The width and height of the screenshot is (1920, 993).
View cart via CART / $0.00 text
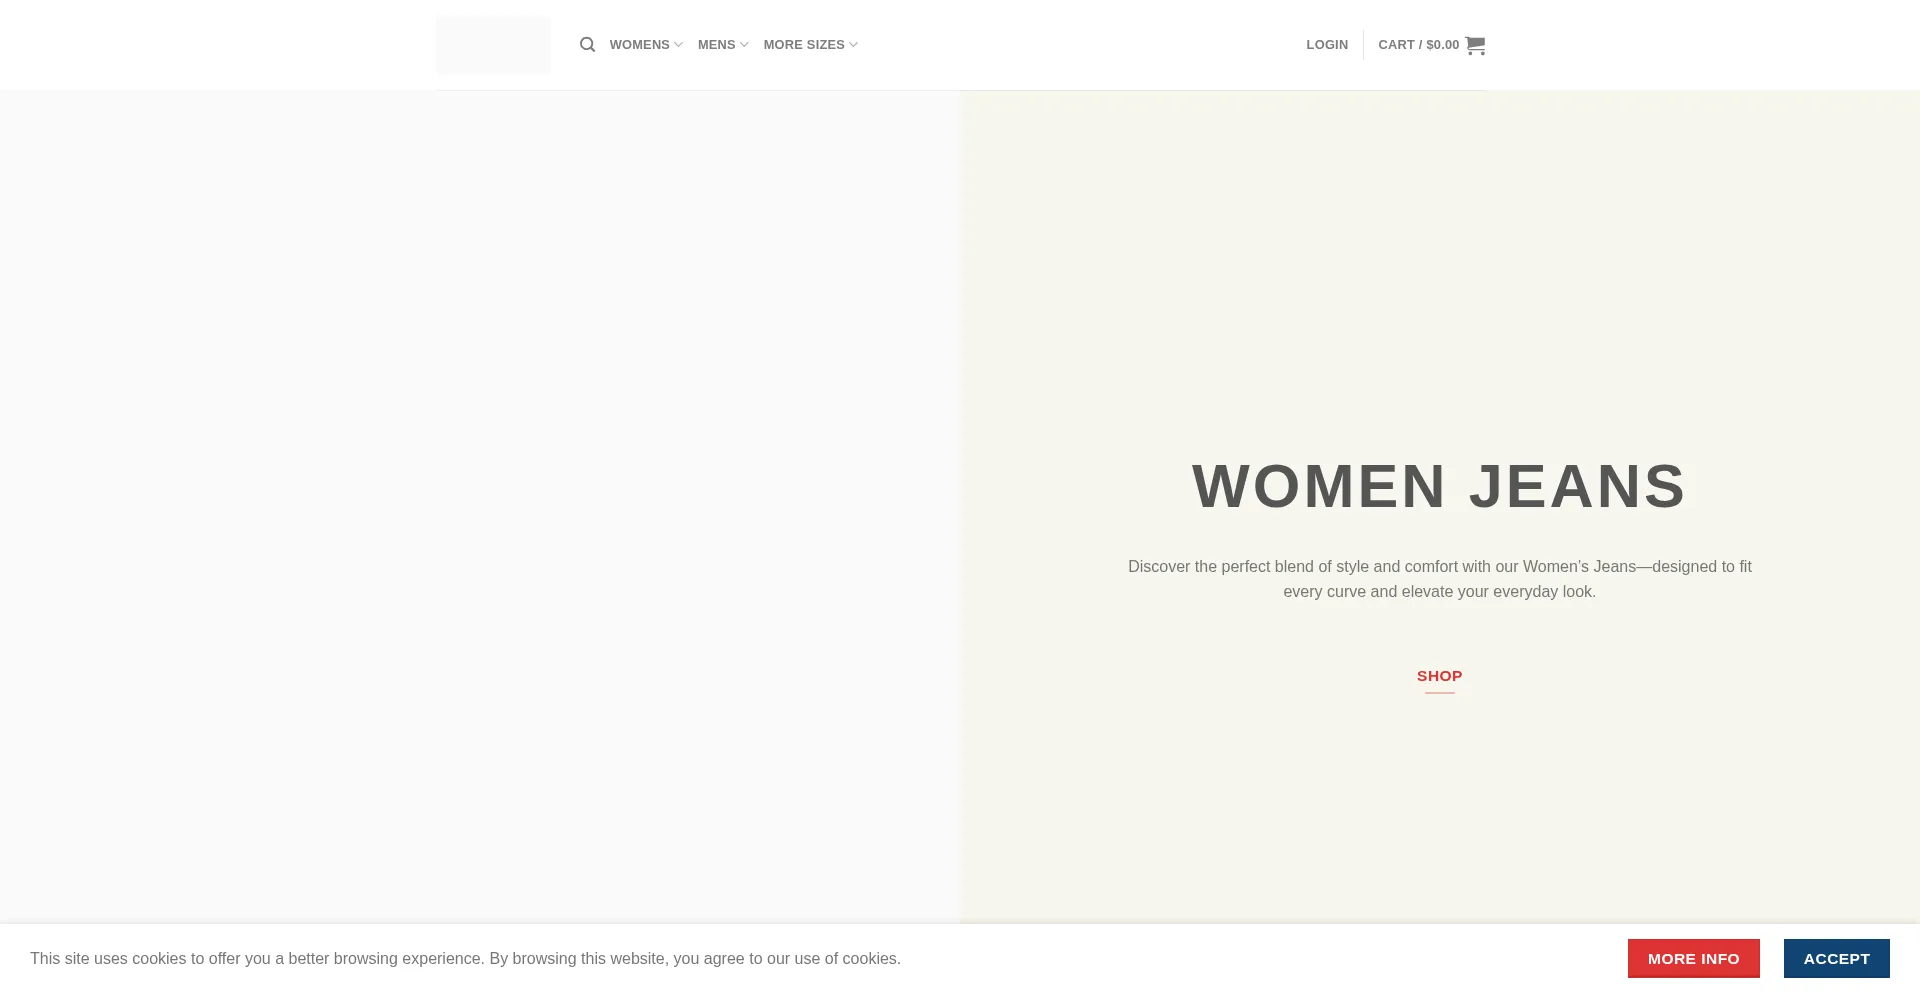pyautogui.click(x=1418, y=45)
